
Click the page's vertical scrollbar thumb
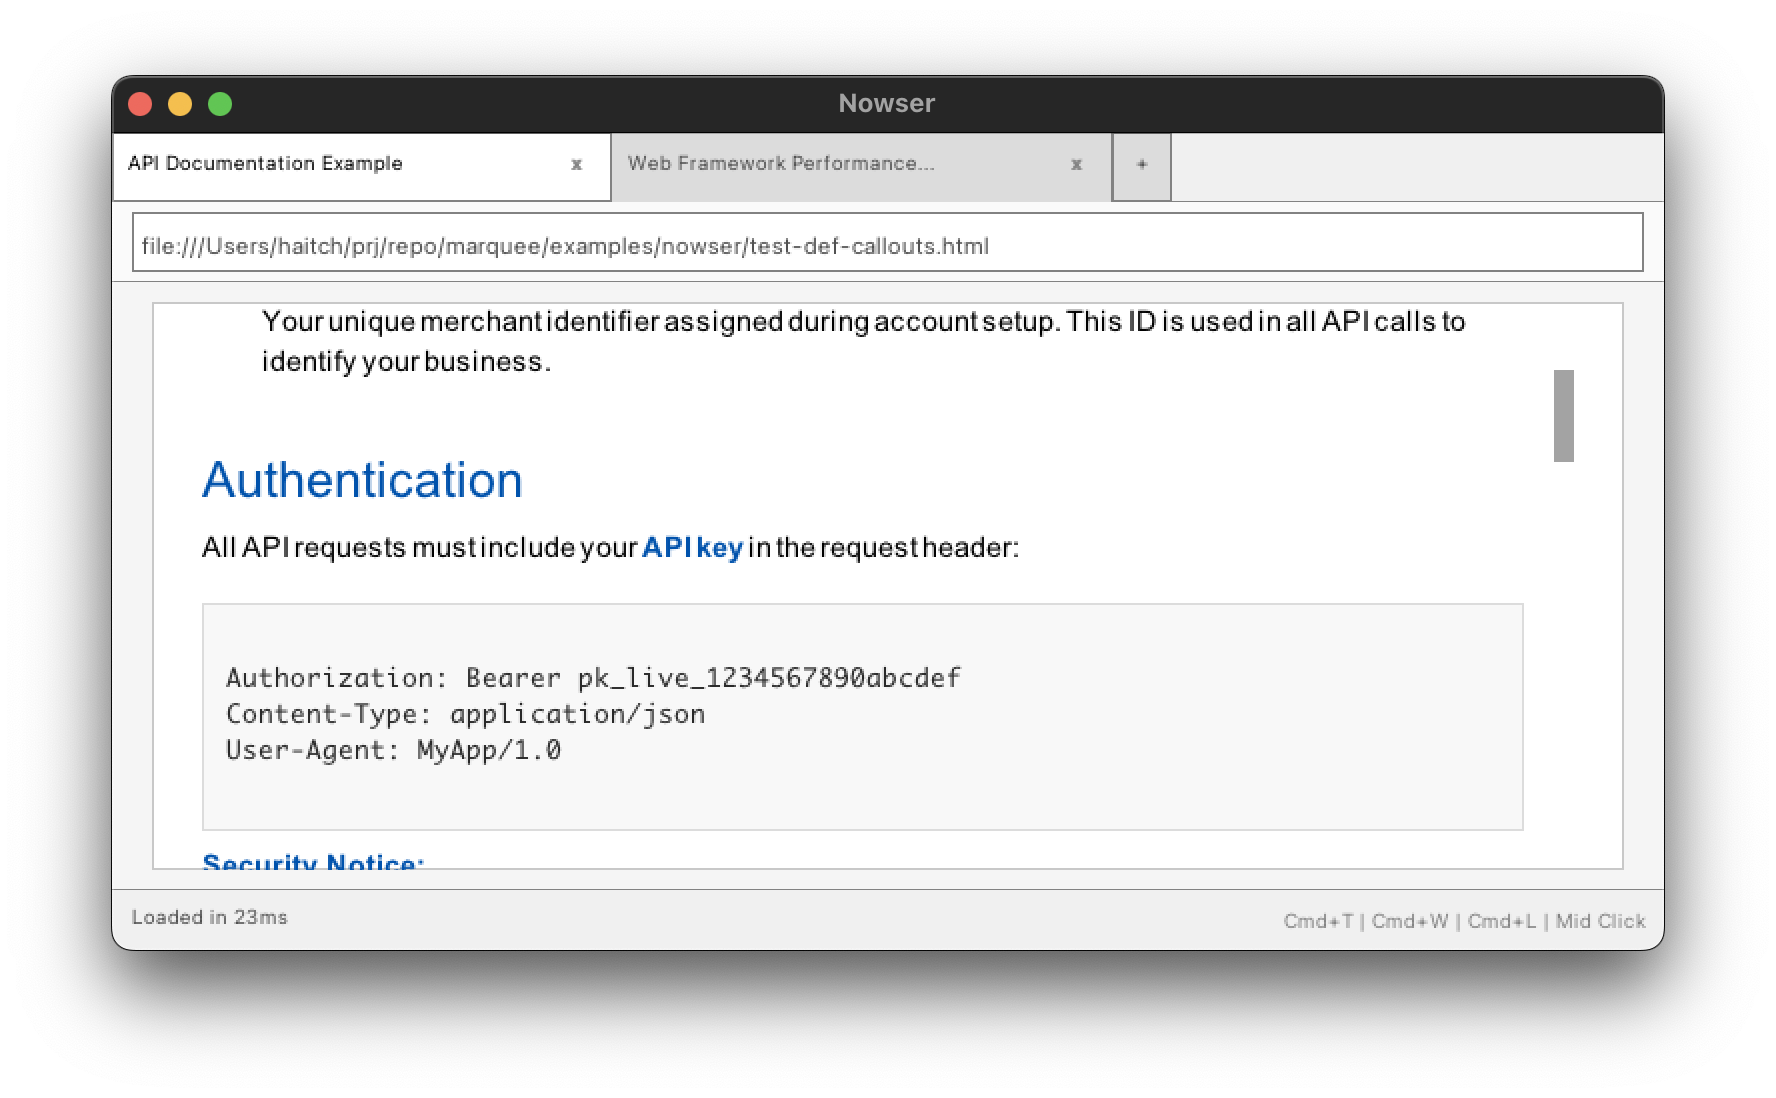pos(1563,416)
